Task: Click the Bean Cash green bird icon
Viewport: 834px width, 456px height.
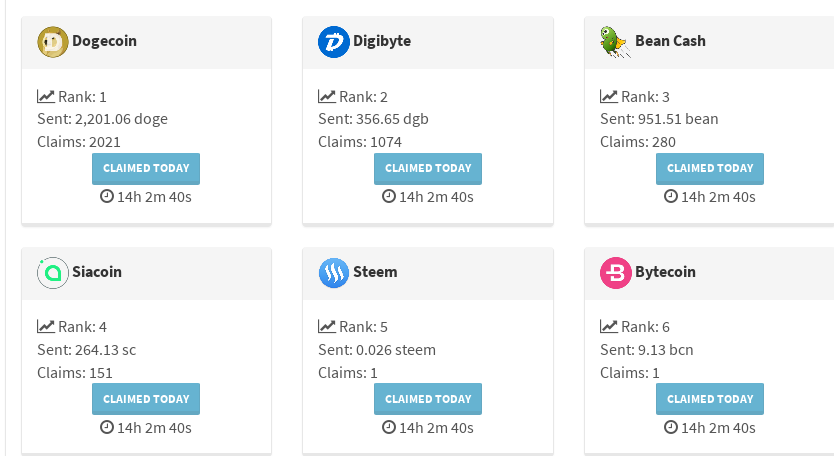Action: pyautogui.click(x=613, y=42)
